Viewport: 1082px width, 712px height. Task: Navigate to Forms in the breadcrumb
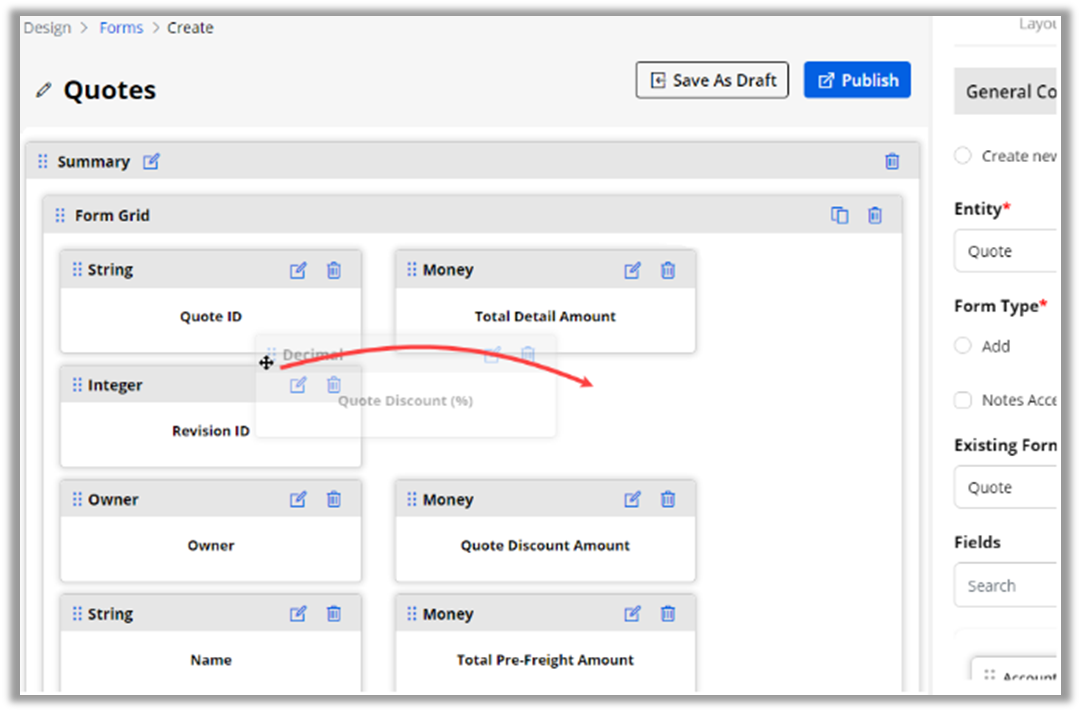(121, 28)
